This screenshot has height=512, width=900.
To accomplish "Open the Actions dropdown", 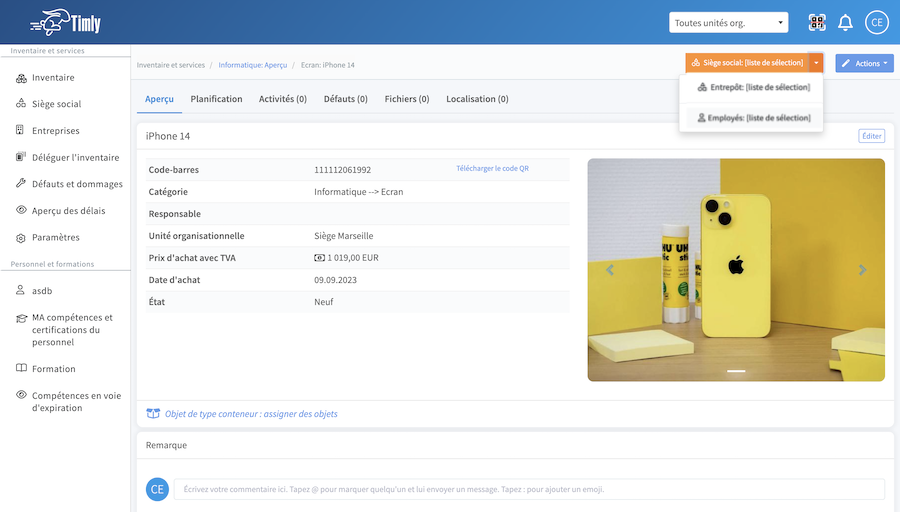I will click(864, 63).
